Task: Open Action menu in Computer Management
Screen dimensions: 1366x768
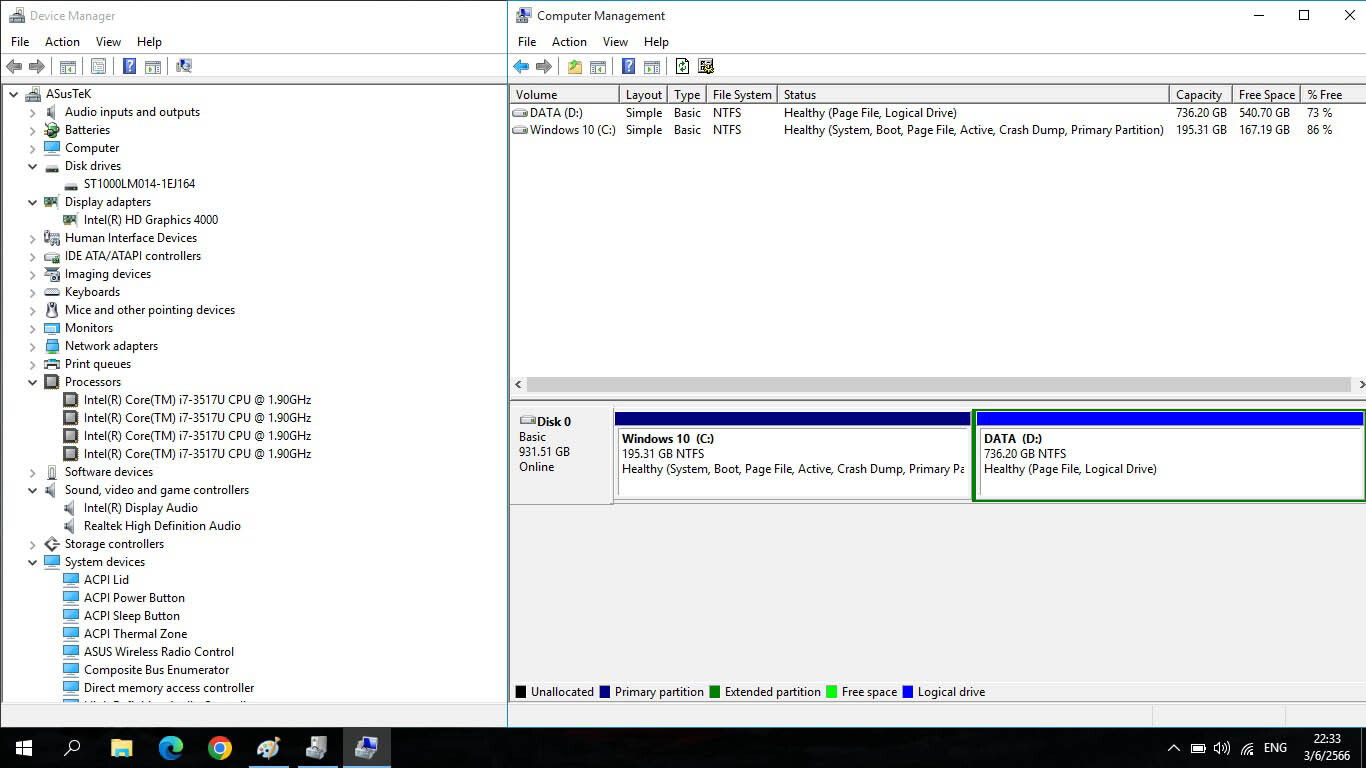Action: click(x=569, y=42)
